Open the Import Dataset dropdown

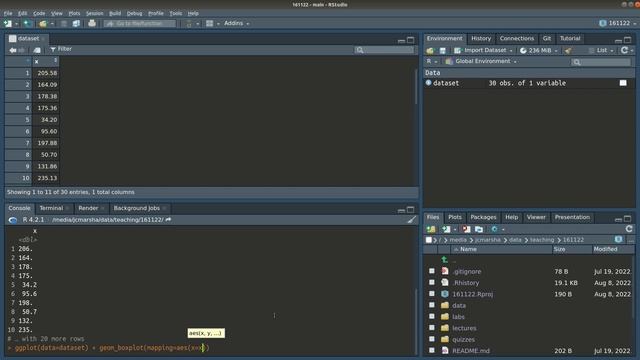(484, 50)
